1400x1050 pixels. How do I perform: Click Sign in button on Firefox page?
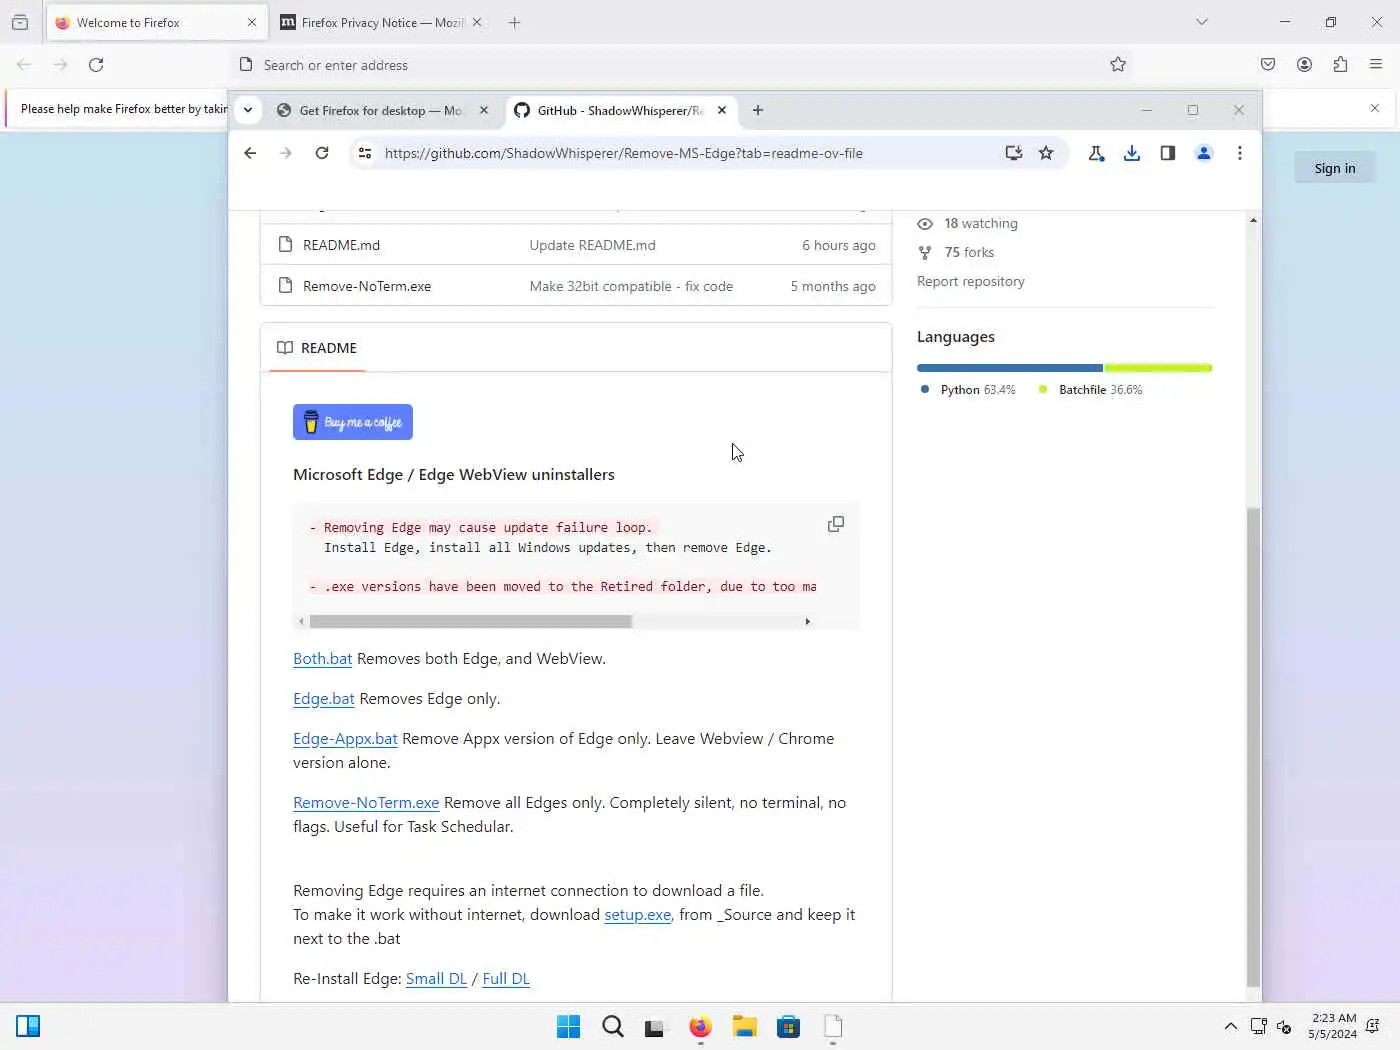[1335, 168]
